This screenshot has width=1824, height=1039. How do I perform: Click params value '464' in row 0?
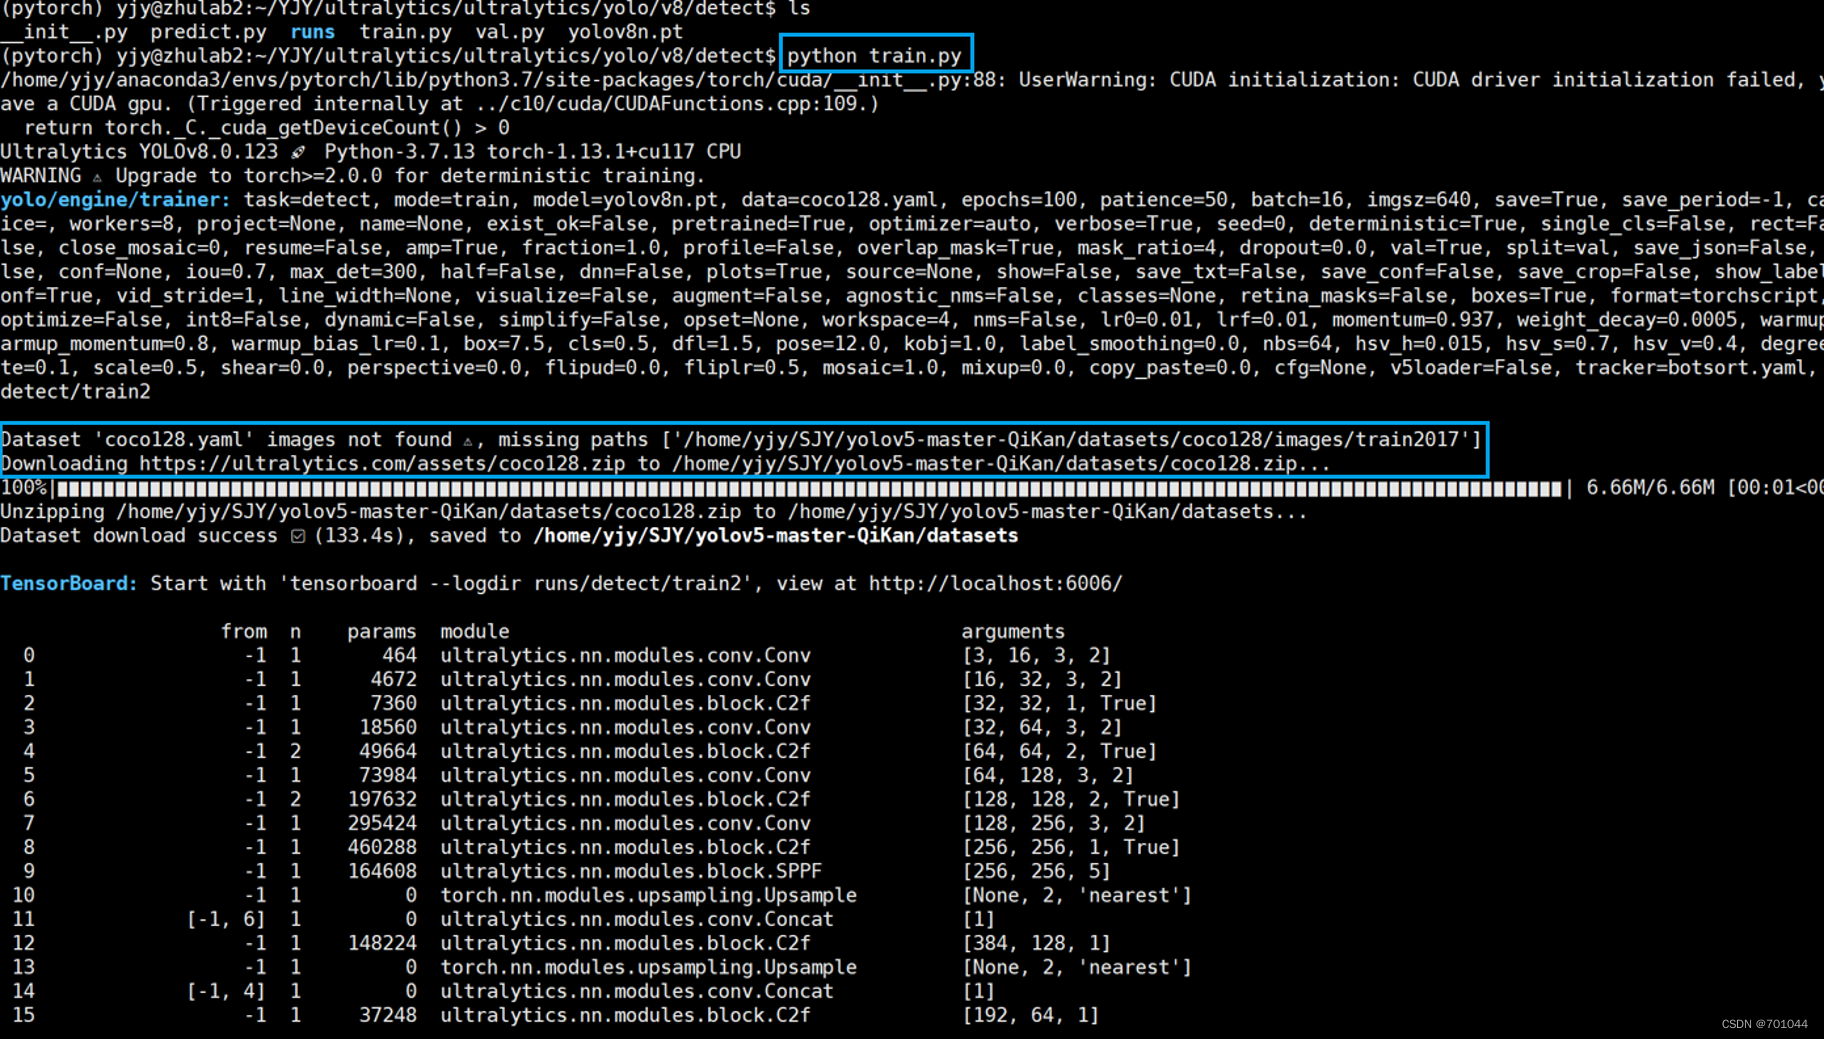point(399,656)
